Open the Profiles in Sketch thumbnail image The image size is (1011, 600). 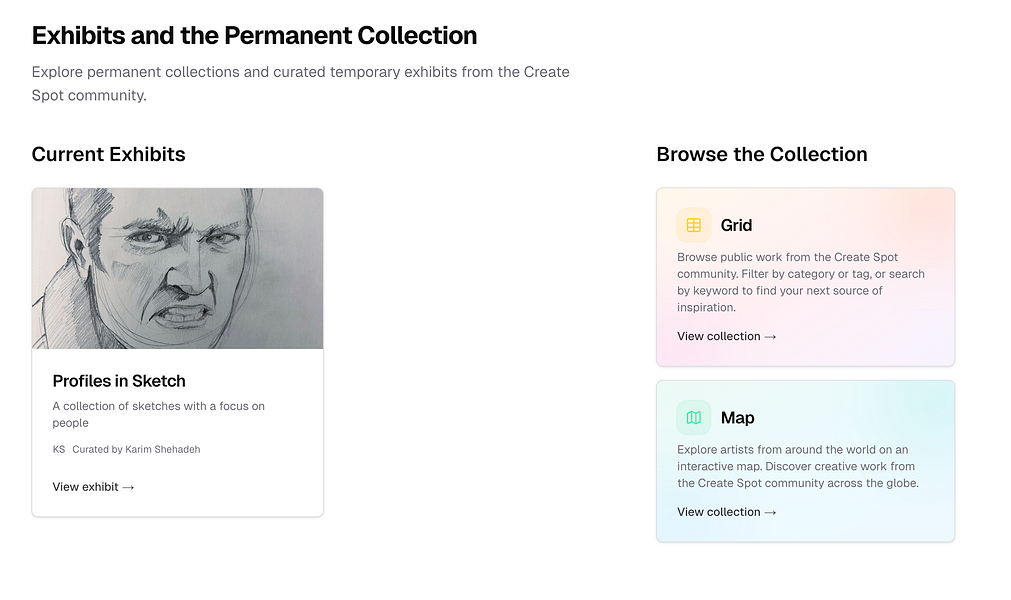[178, 269]
